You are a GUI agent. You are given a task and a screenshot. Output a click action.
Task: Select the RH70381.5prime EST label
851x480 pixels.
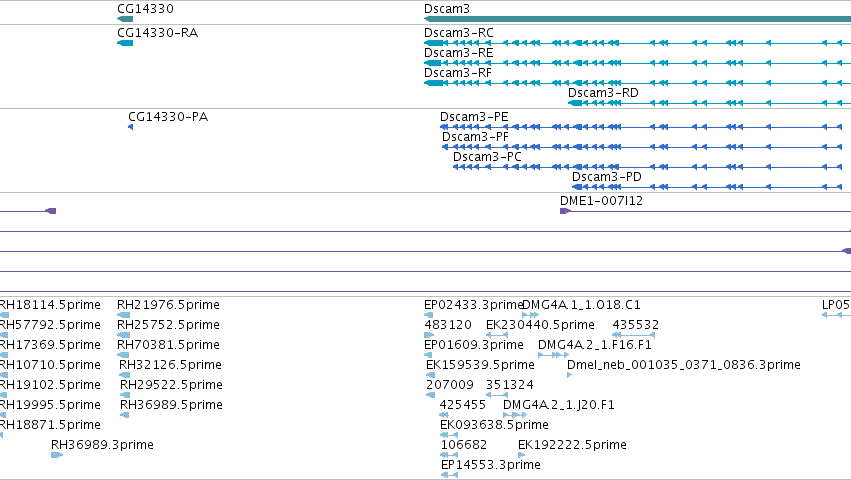click(168, 345)
